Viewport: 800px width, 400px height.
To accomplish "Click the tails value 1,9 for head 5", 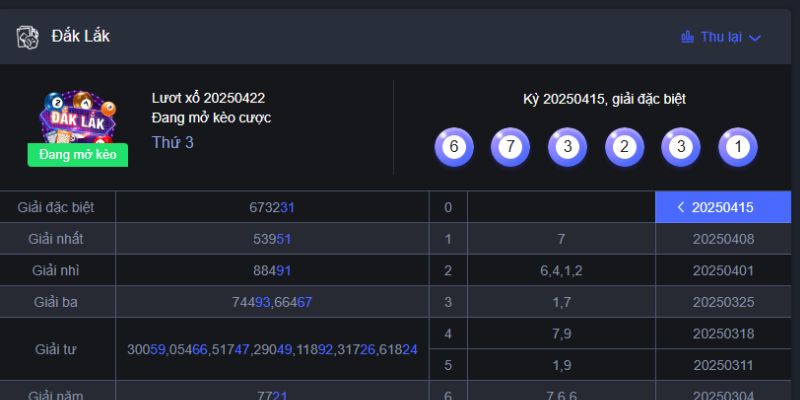I will click(x=561, y=366).
